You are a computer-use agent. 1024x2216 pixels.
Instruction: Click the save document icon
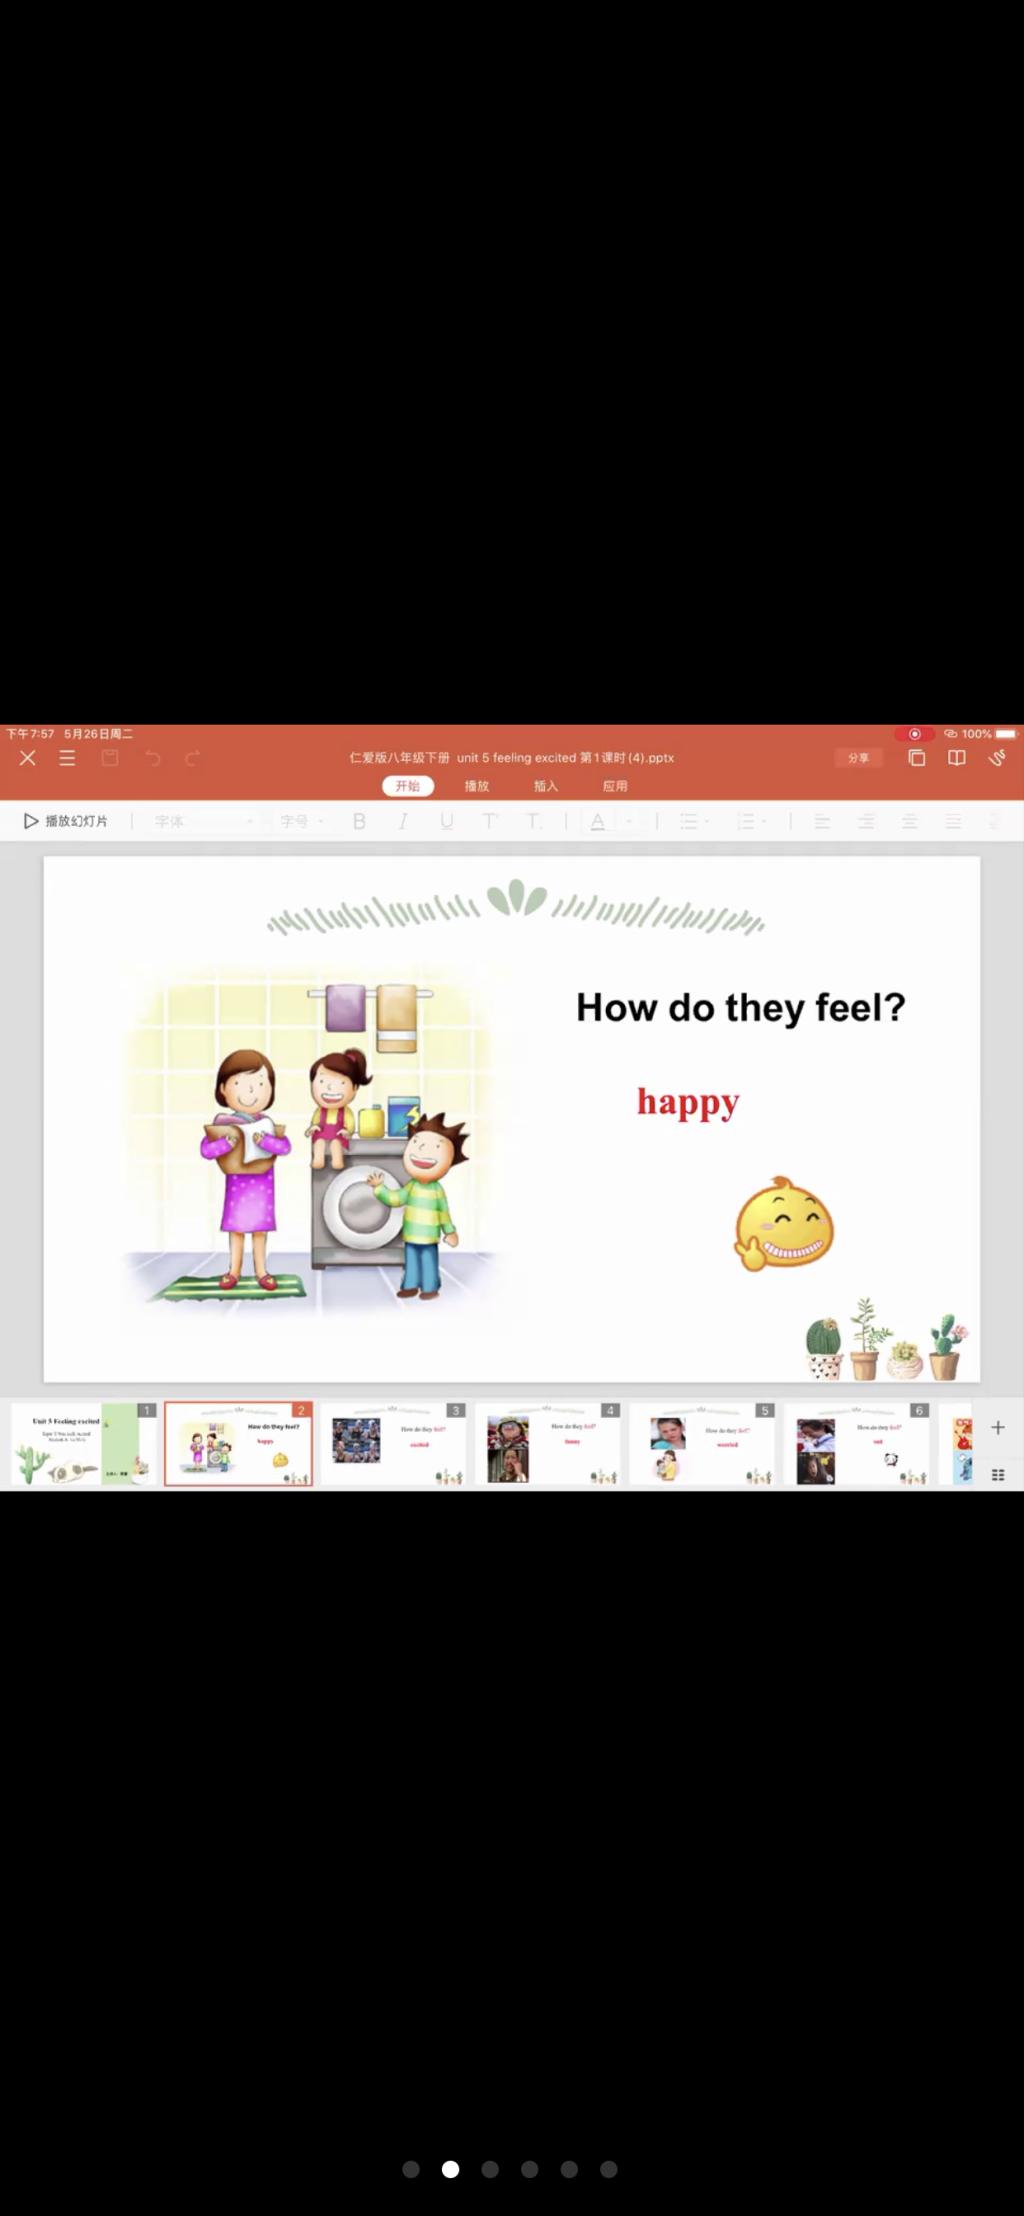click(x=110, y=758)
